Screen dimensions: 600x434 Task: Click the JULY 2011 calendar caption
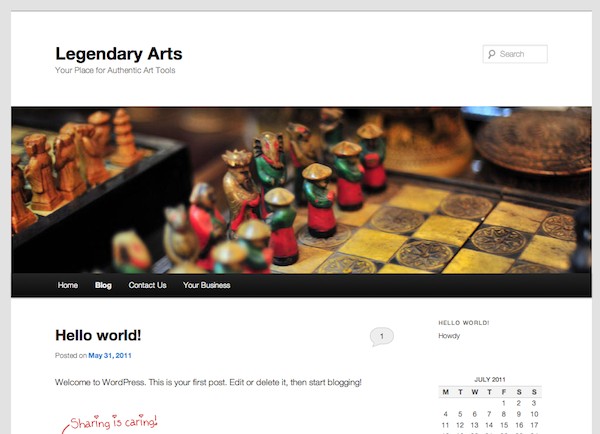490,379
